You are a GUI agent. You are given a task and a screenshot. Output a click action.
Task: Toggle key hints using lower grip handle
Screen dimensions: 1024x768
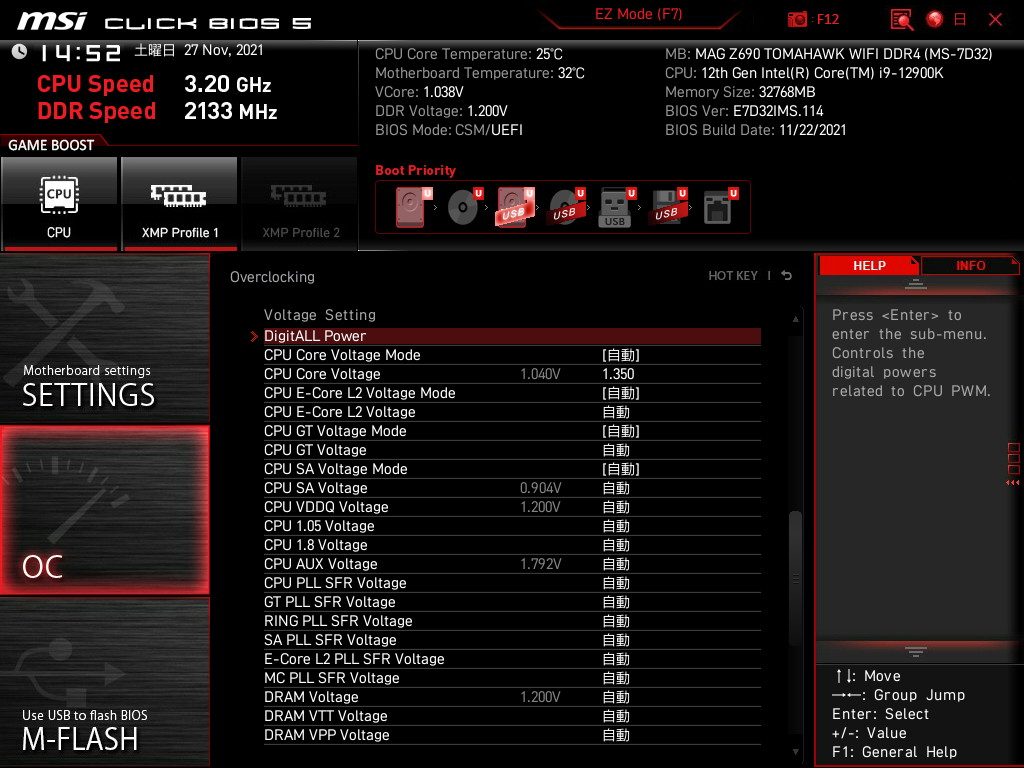pos(916,652)
